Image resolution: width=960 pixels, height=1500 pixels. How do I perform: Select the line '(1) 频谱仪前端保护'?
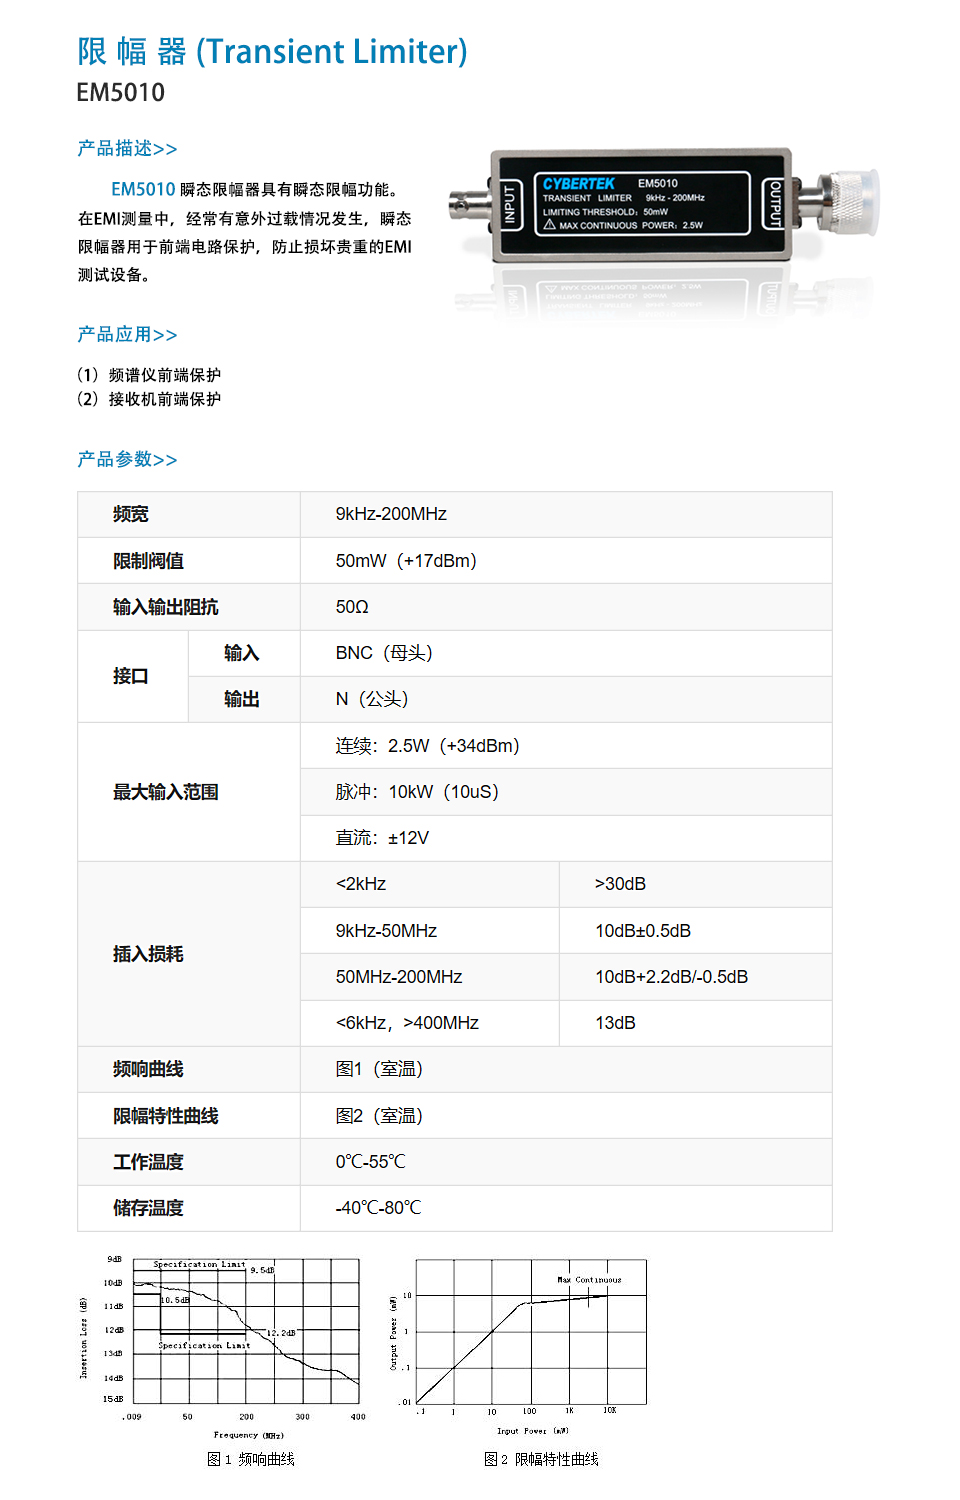pos(149,375)
